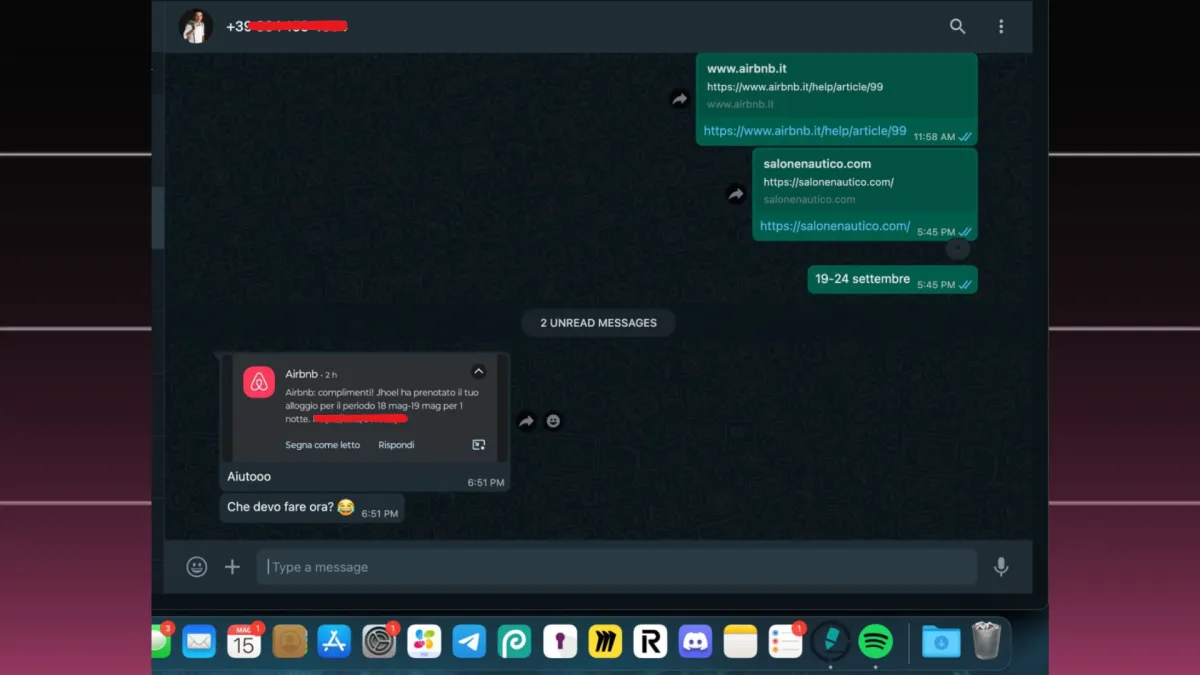
Task: Open the three-dot chat menu
Action: pos(1001,27)
